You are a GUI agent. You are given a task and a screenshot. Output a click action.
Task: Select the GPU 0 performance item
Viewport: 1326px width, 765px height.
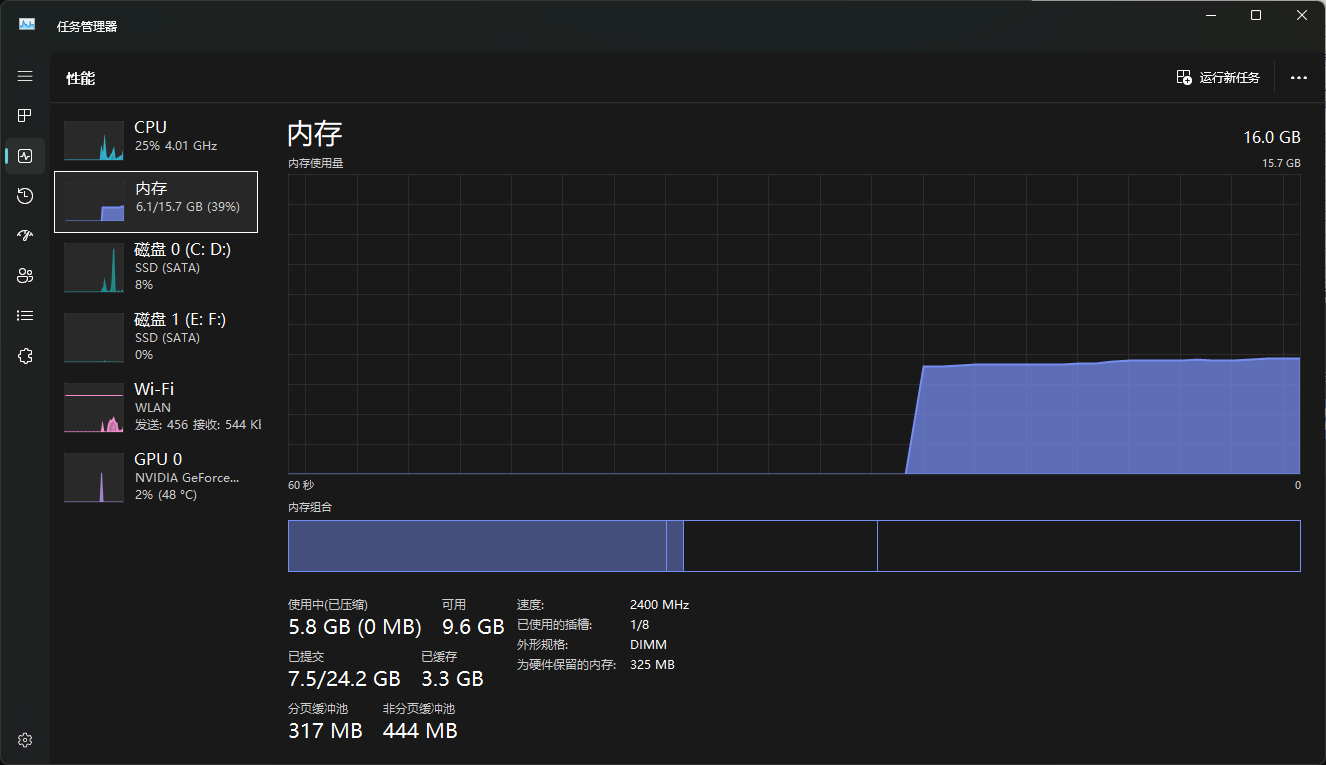pos(156,477)
